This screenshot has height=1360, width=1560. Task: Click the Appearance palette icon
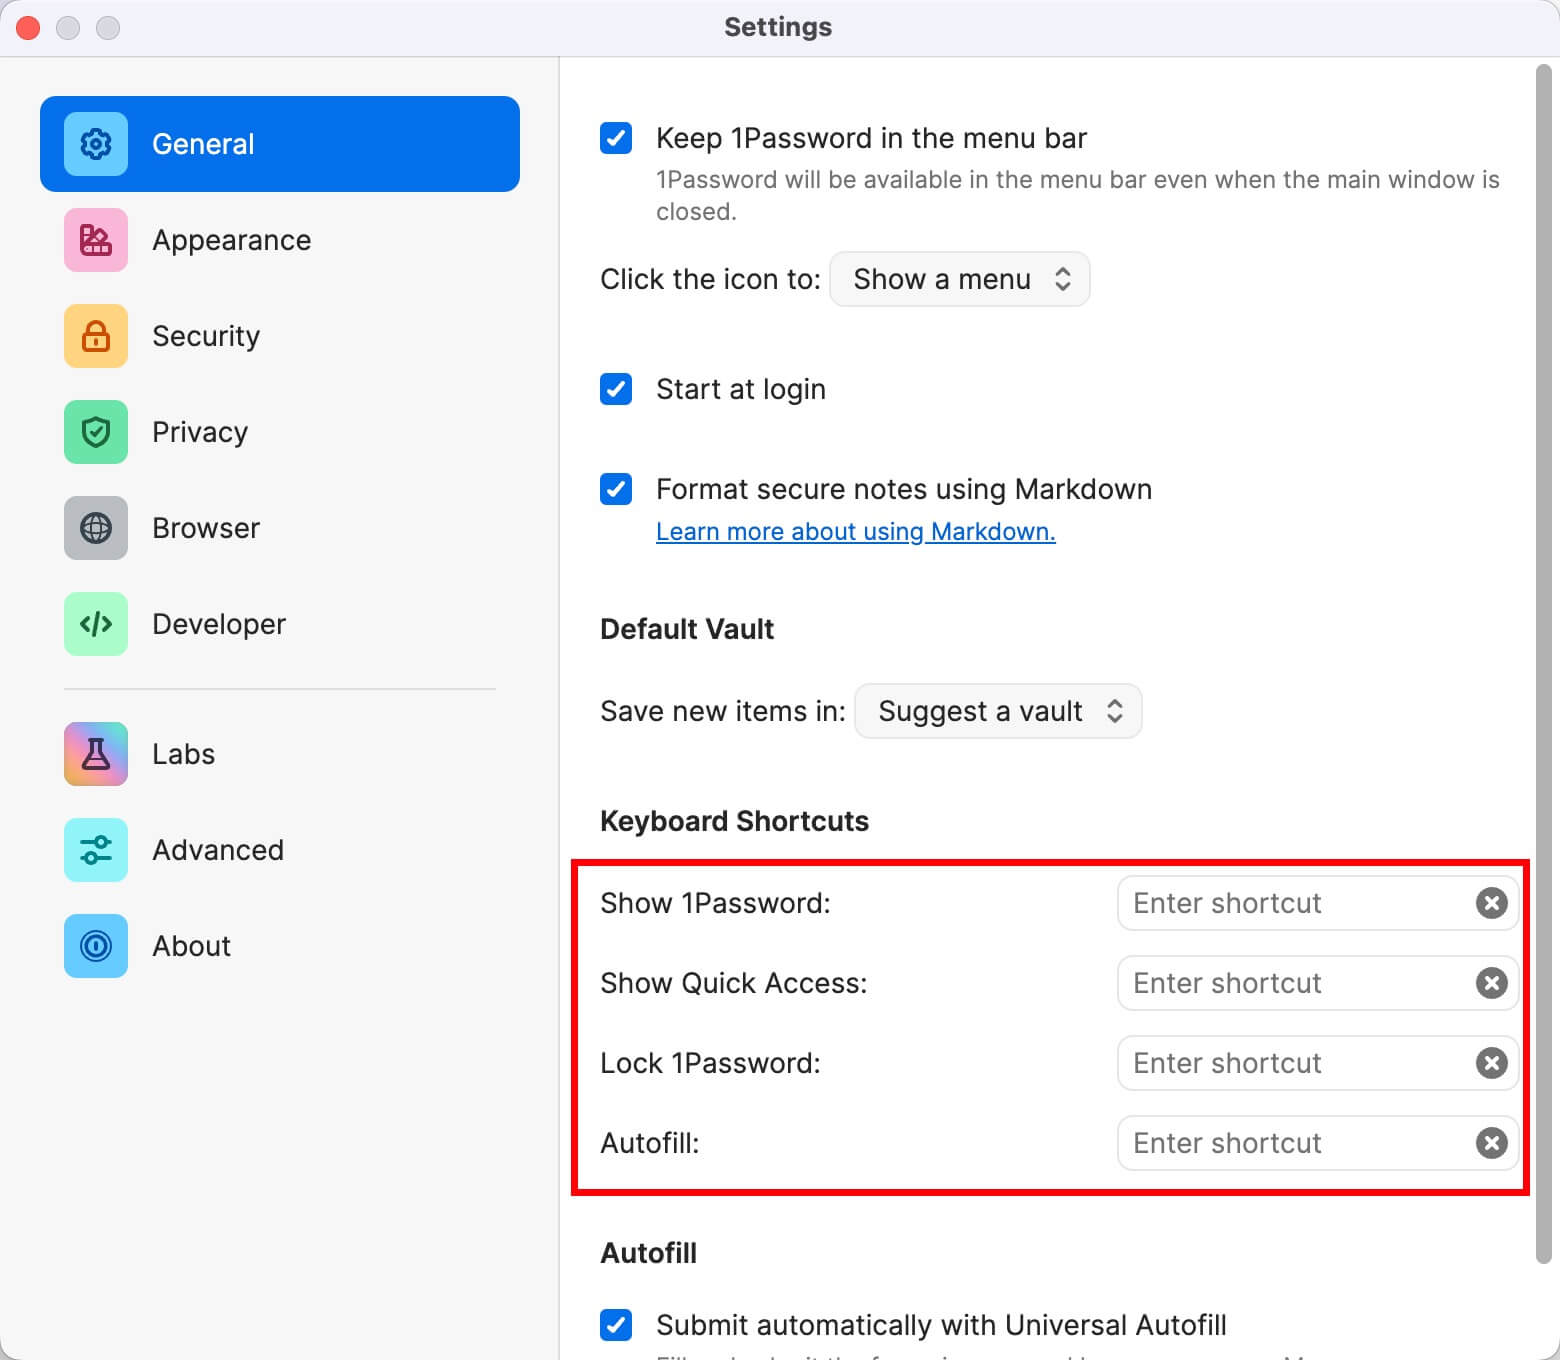(96, 240)
